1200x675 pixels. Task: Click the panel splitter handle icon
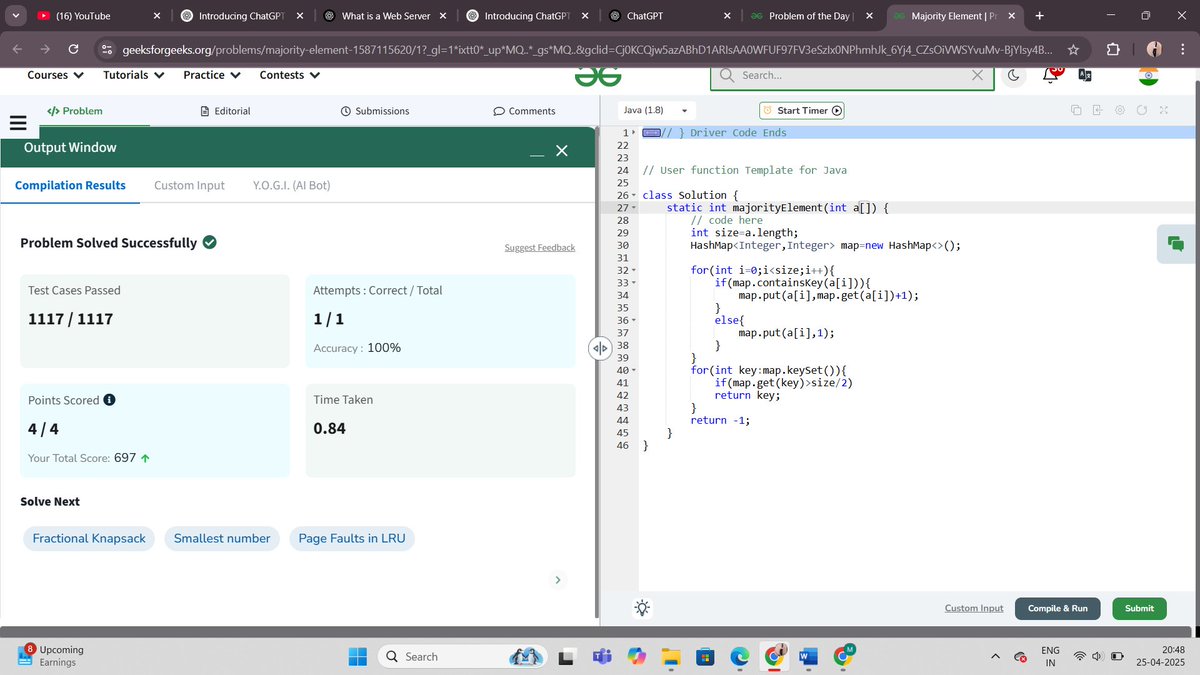tap(598, 348)
